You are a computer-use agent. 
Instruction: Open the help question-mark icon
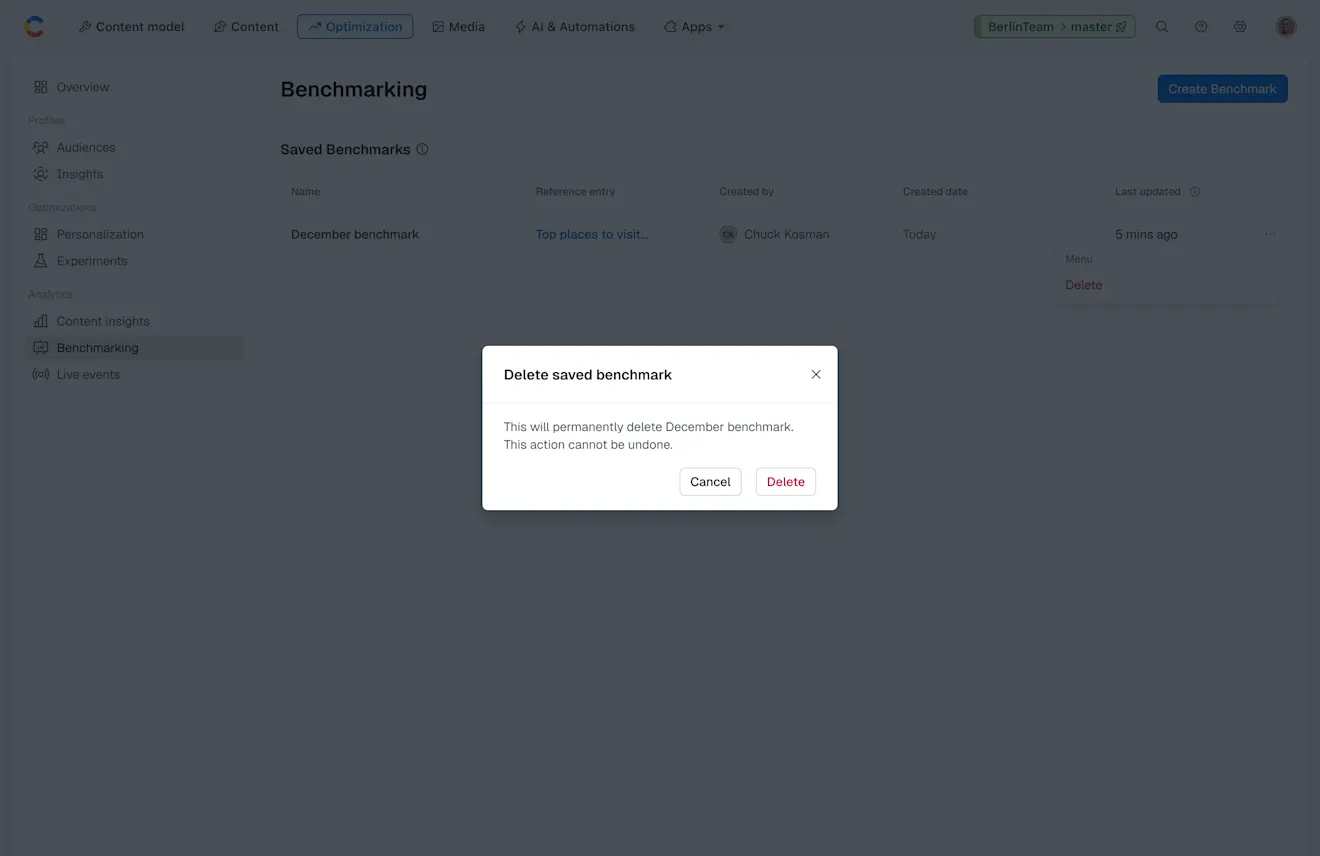coord(1201,26)
